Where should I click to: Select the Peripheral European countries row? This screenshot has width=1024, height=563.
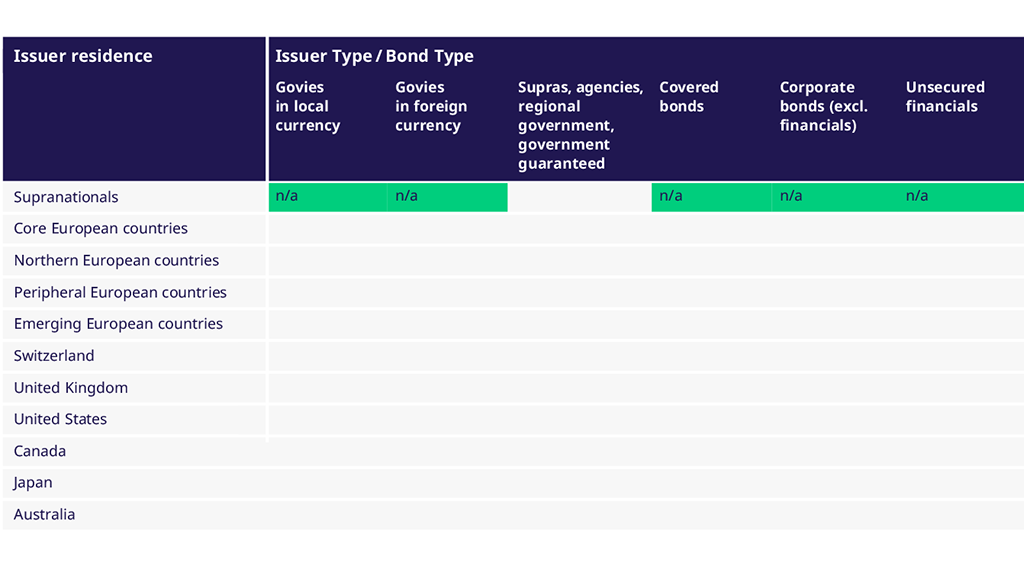pos(120,293)
